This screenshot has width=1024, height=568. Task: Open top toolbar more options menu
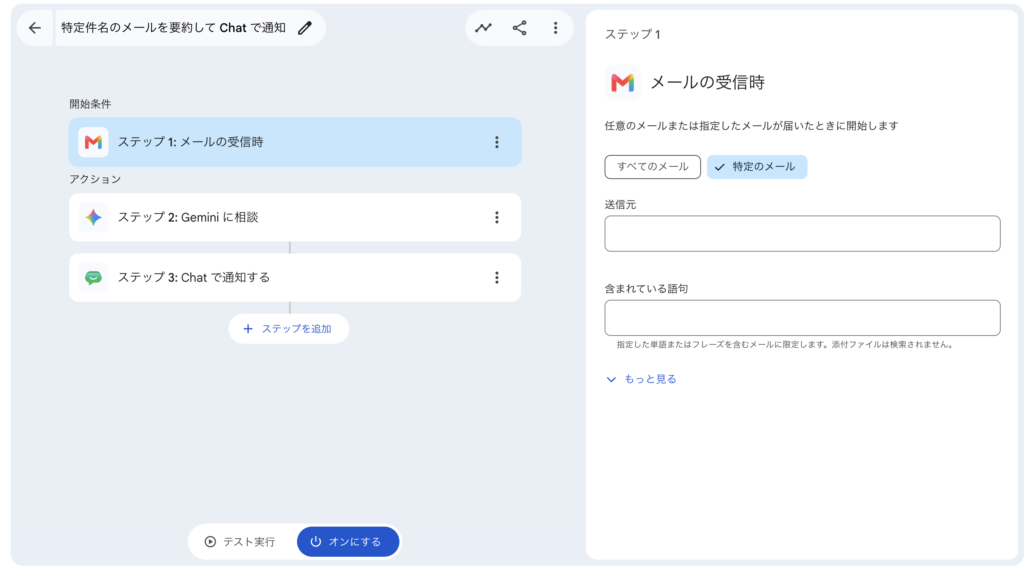point(556,27)
